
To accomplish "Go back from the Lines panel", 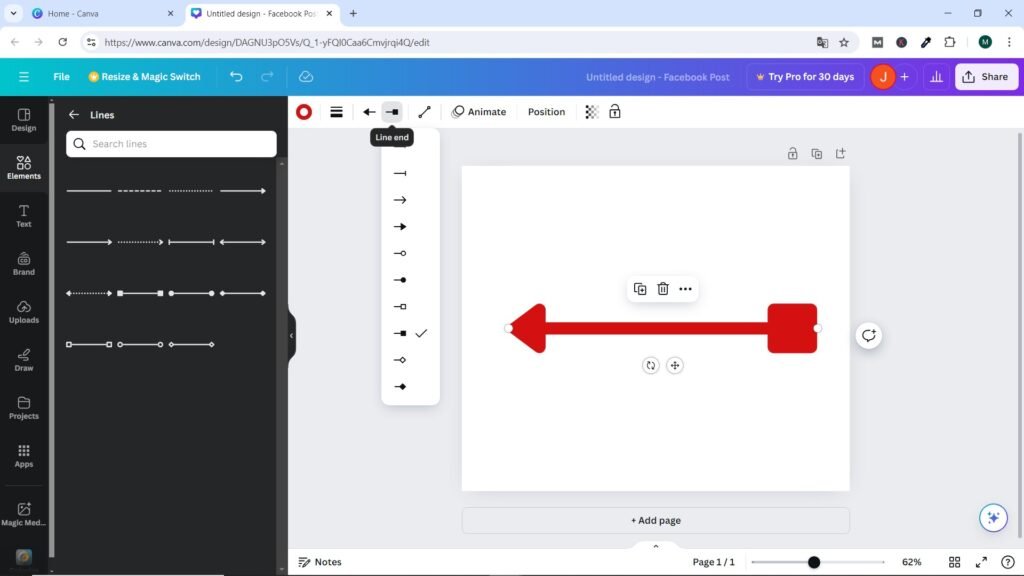I will coord(74,115).
